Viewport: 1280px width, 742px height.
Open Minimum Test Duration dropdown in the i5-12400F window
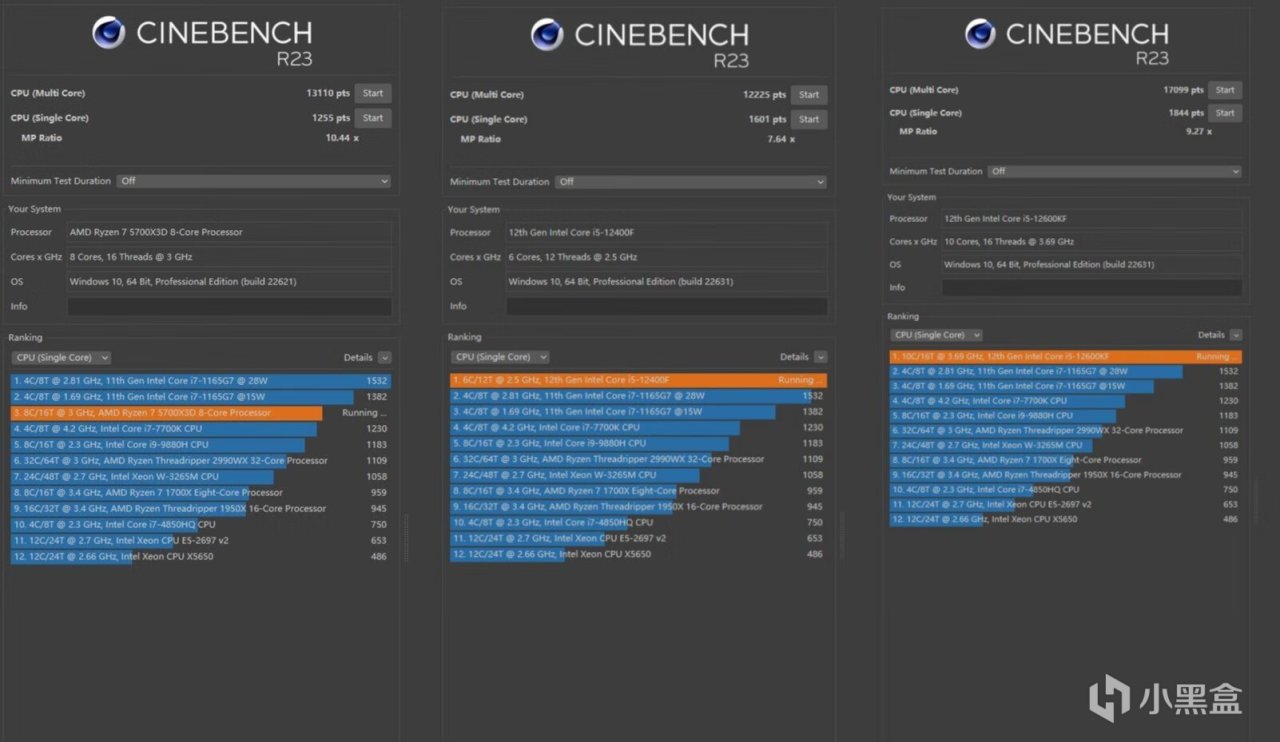(x=691, y=182)
